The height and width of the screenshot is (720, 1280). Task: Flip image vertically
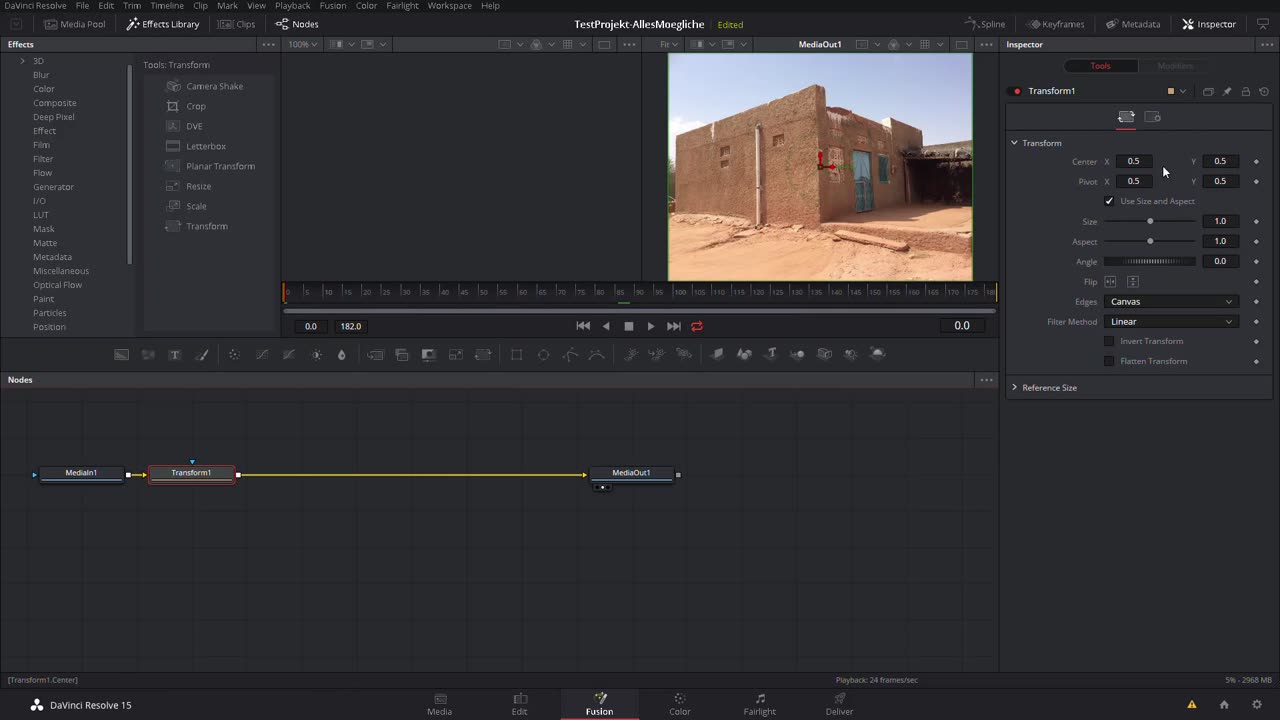pos(1133,282)
